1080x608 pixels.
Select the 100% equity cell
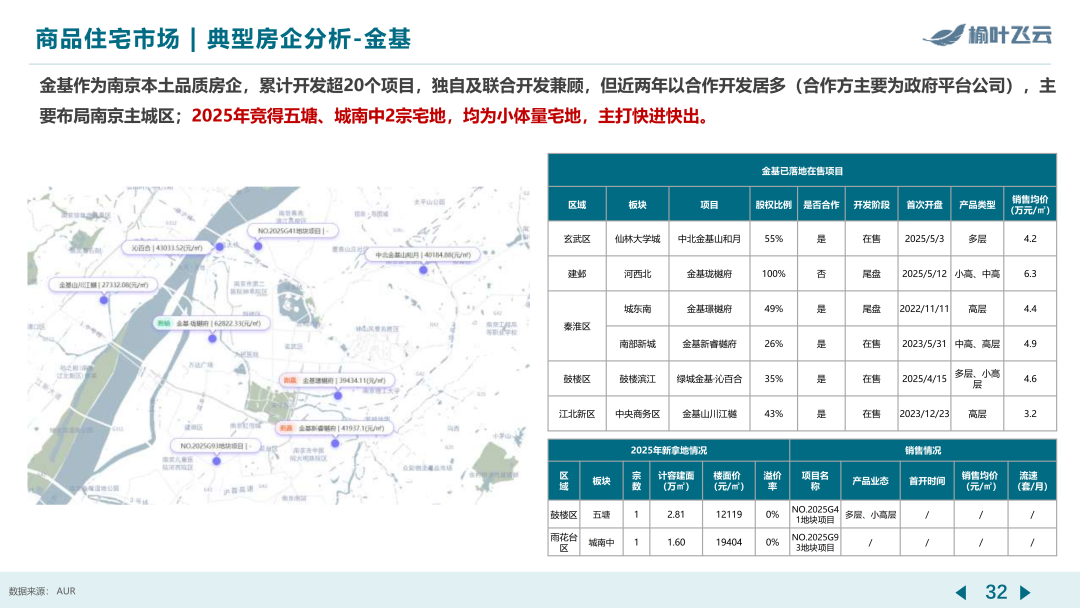(x=773, y=274)
